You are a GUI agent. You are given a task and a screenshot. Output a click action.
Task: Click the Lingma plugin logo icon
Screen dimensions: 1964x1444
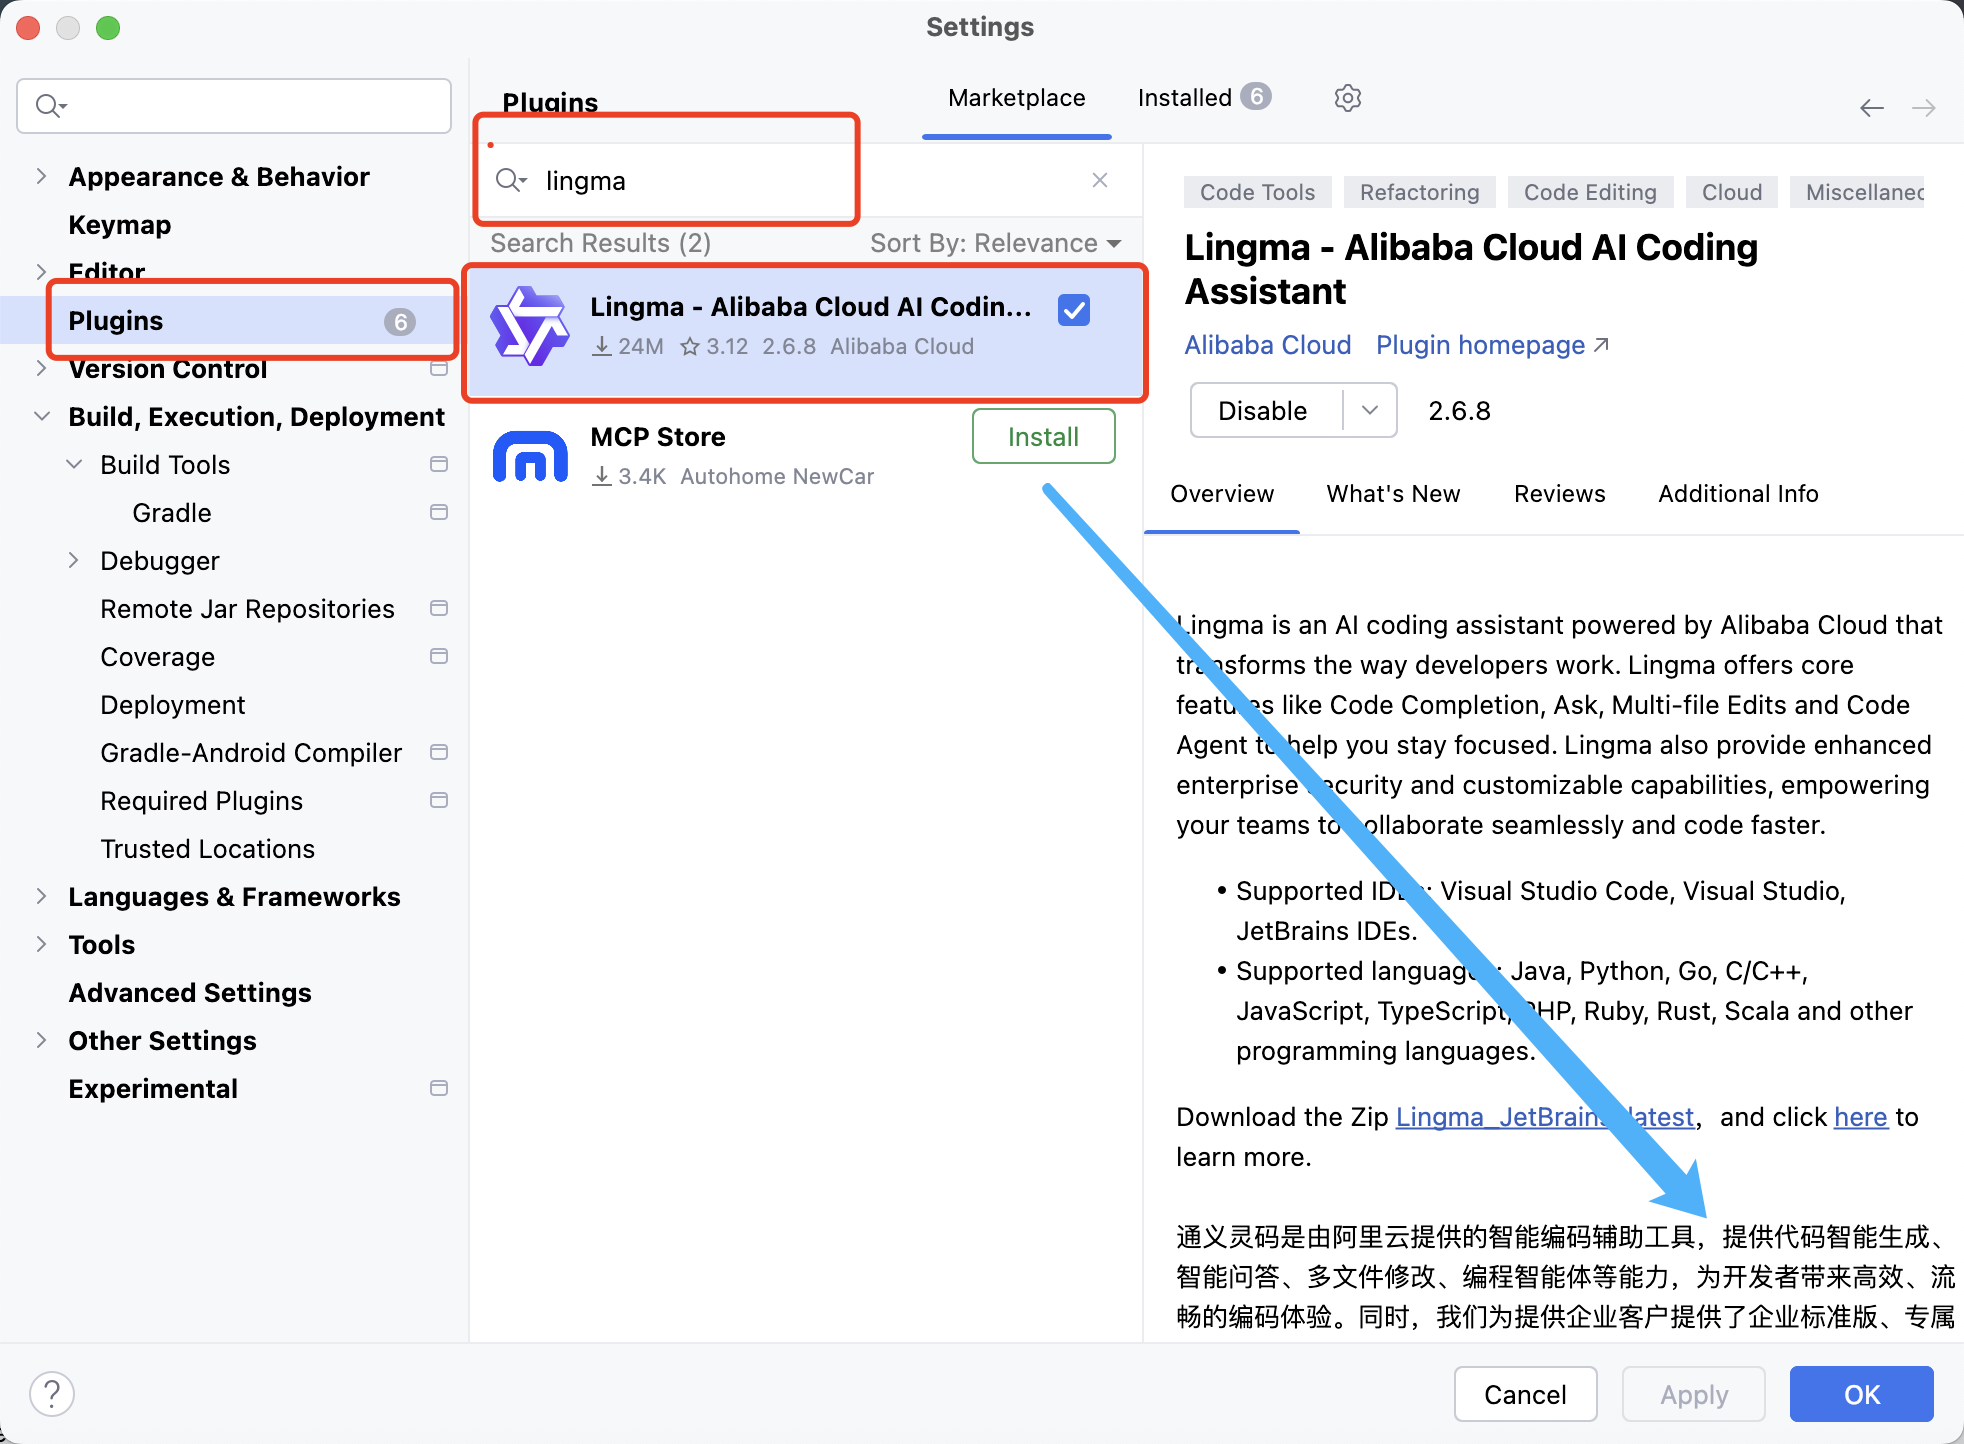529,326
